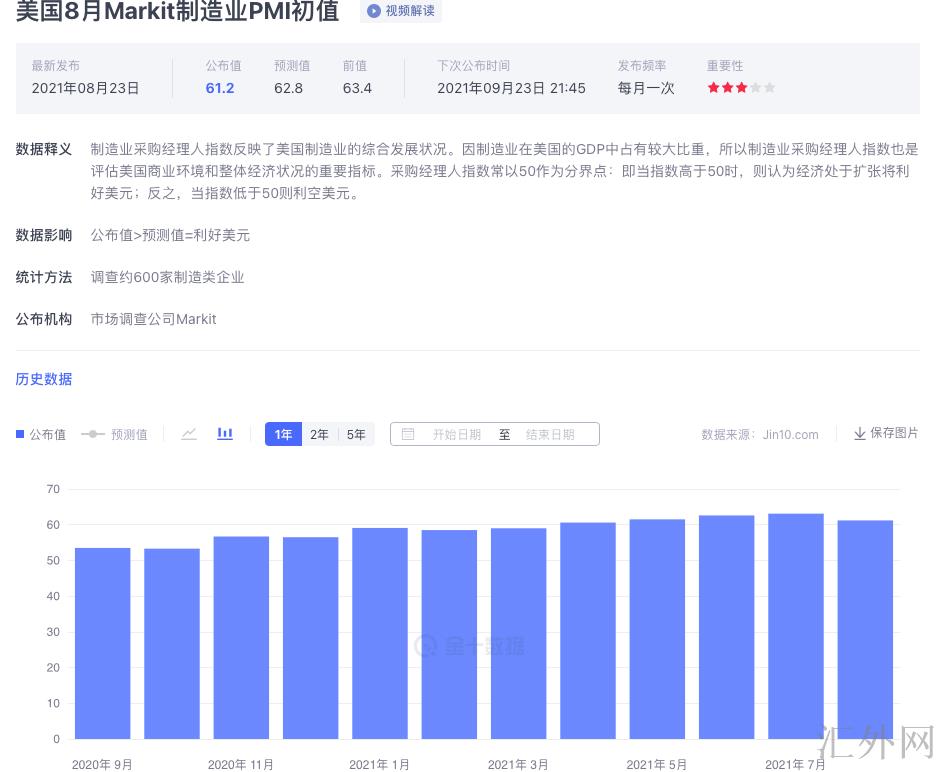The width and height of the screenshot is (945, 772).
Task: Click the third red importance star
Action: click(741, 88)
